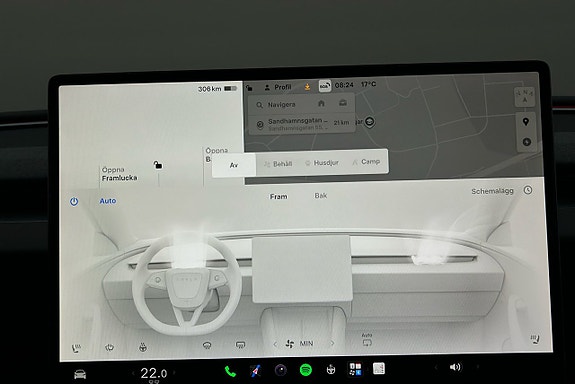The height and width of the screenshot is (384, 575).
Task: Tap the 22.0 temperature setting
Action: [154, 373]
